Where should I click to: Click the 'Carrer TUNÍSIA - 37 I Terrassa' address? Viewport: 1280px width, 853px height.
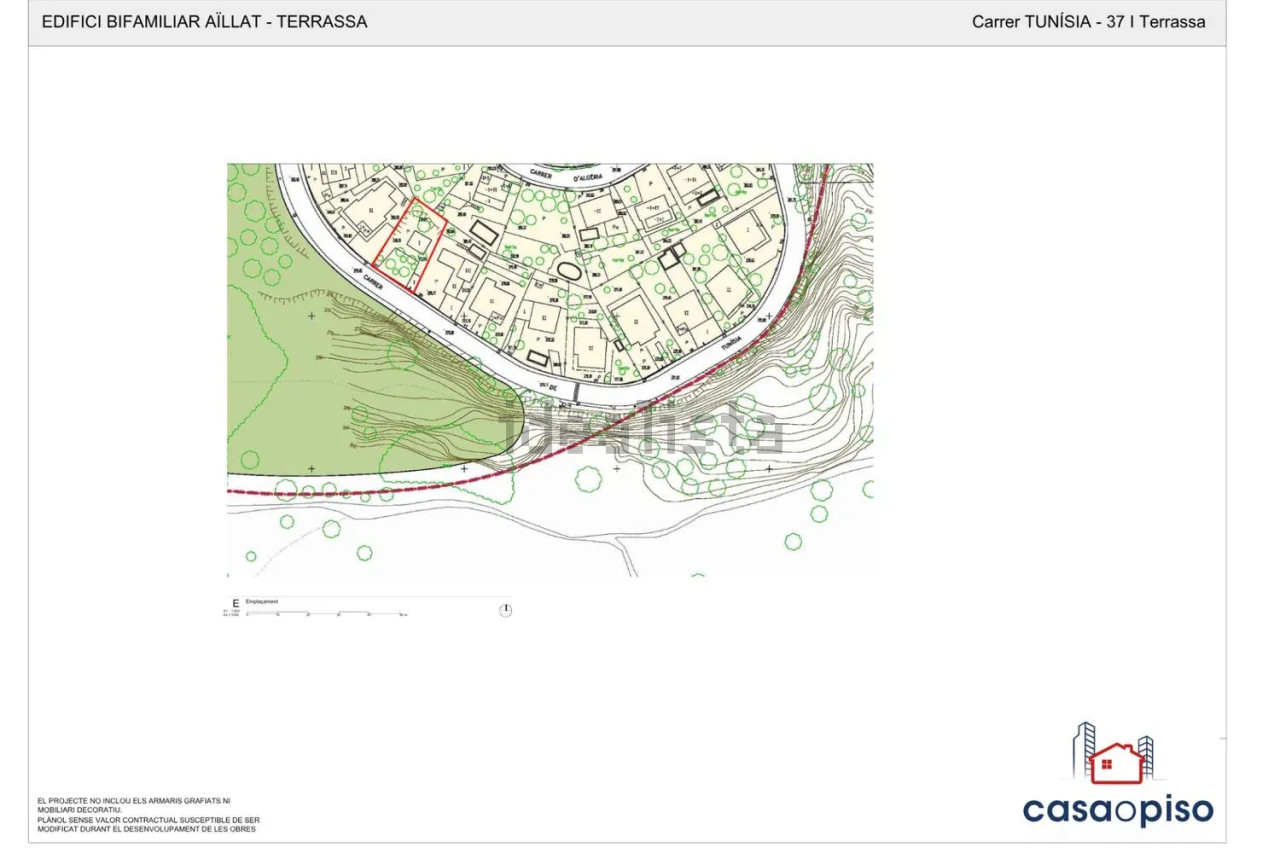pyautogui.click(x=1088, y=22)
